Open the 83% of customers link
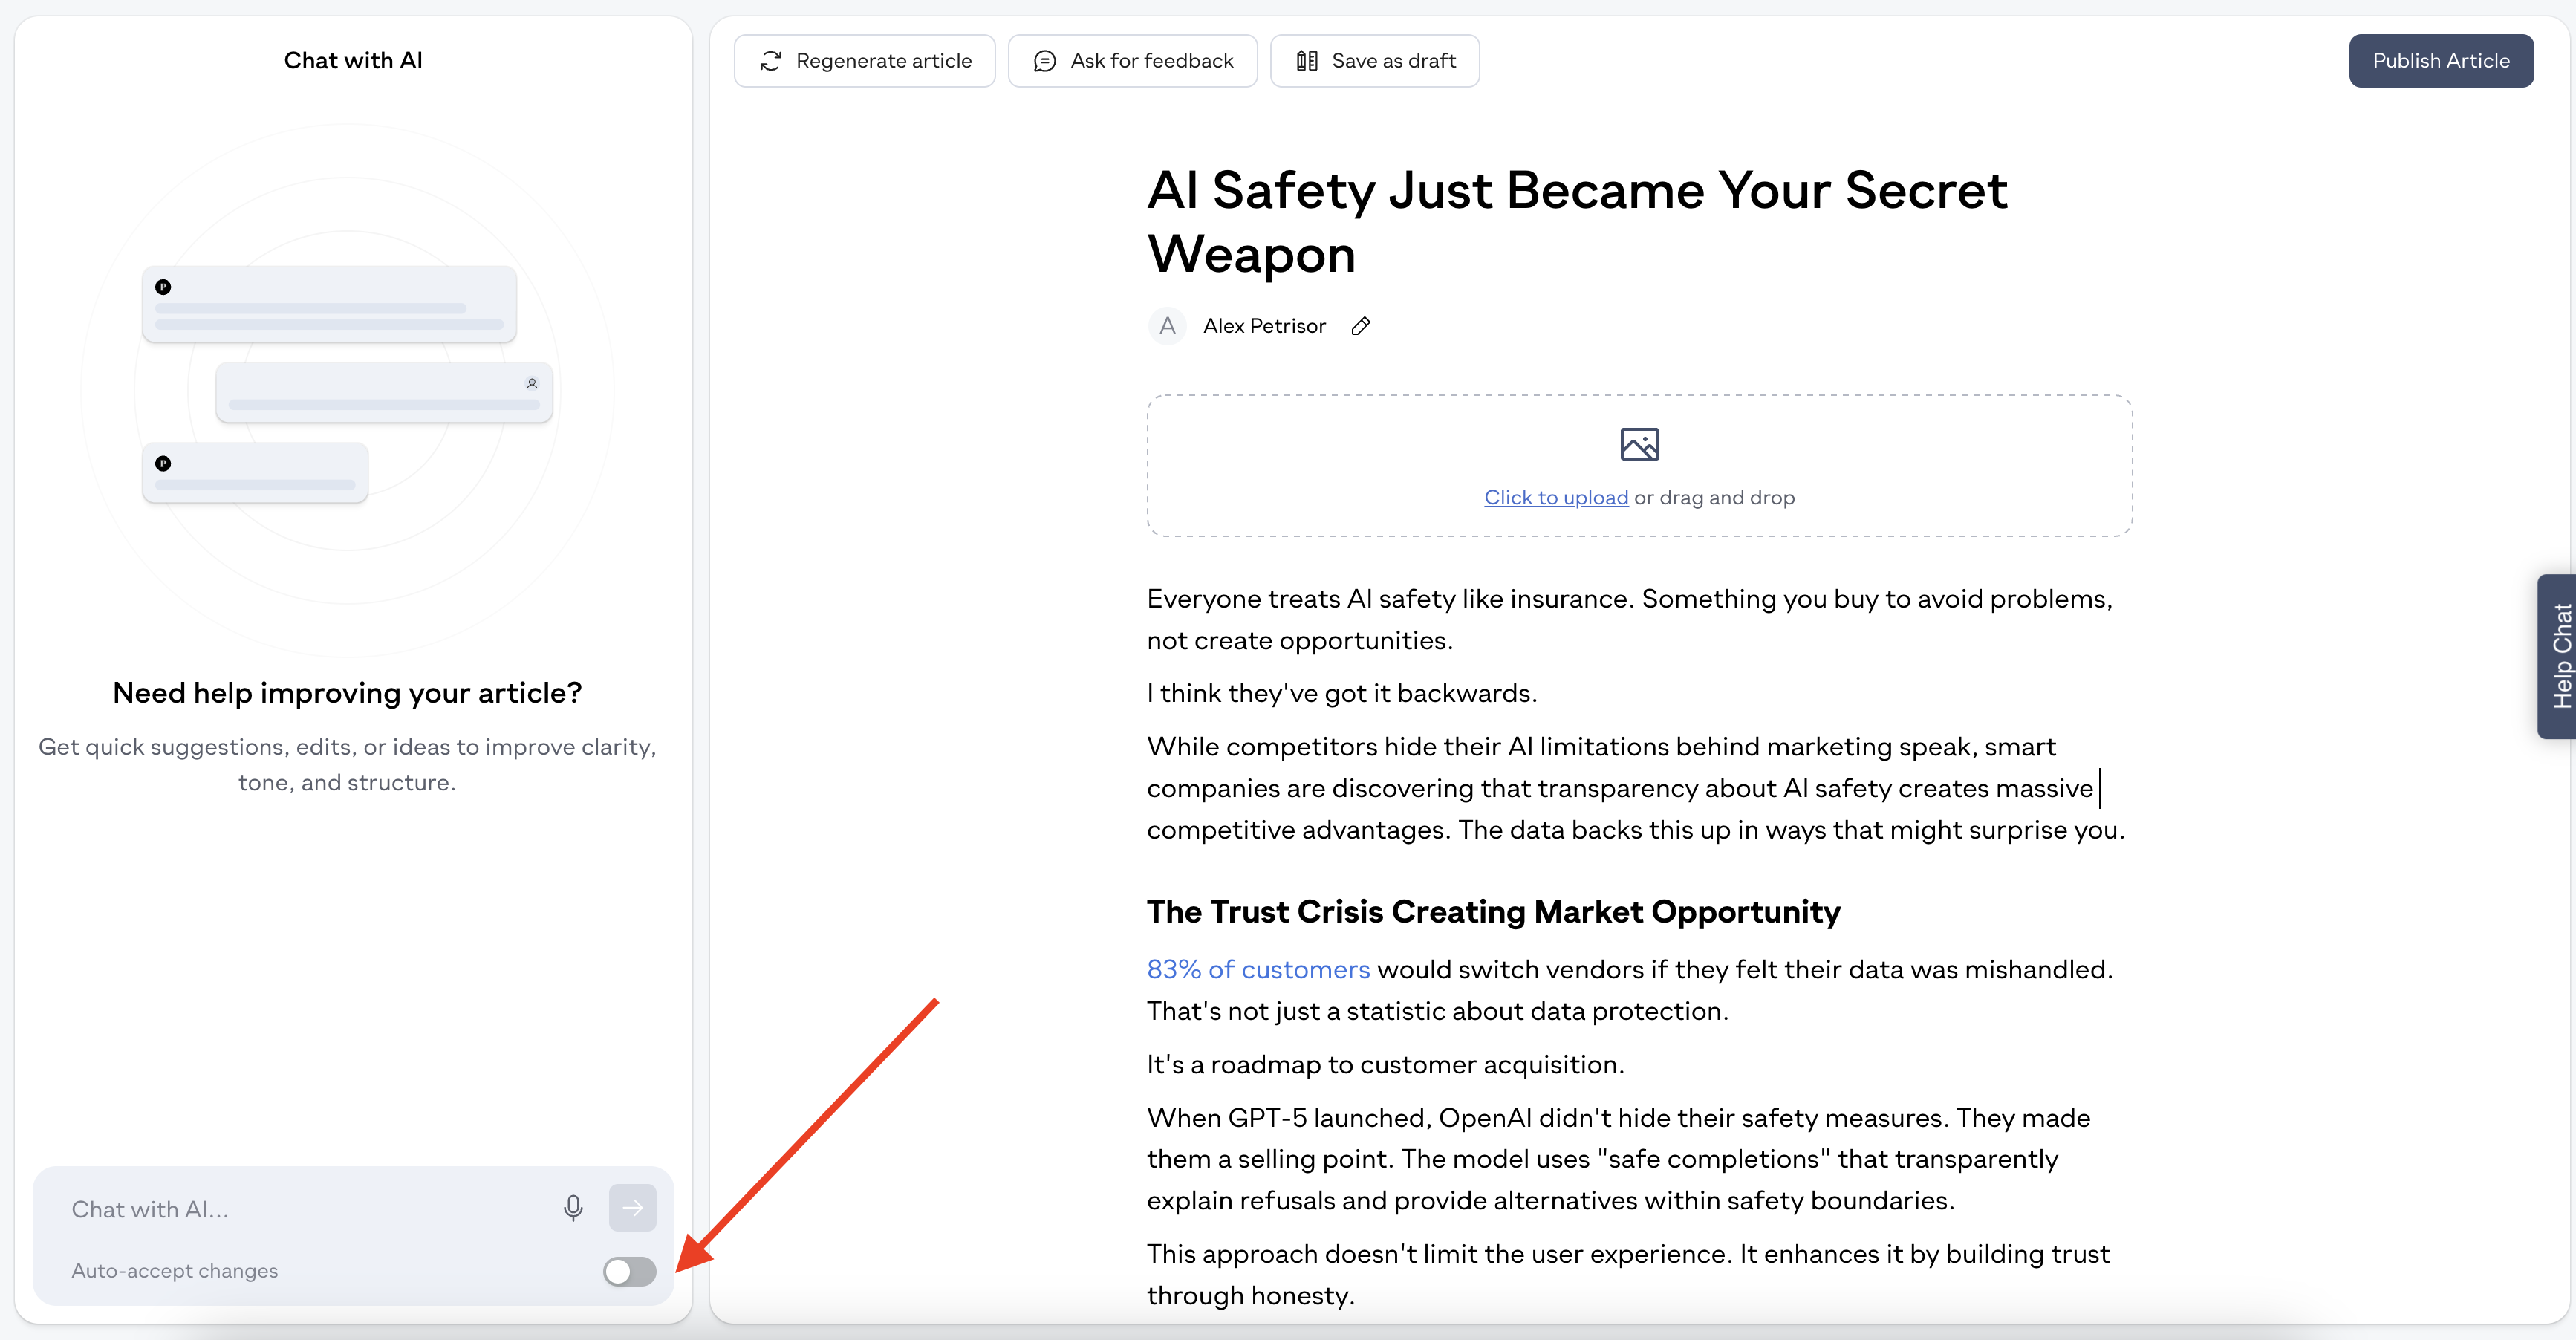 [1258, 969]
